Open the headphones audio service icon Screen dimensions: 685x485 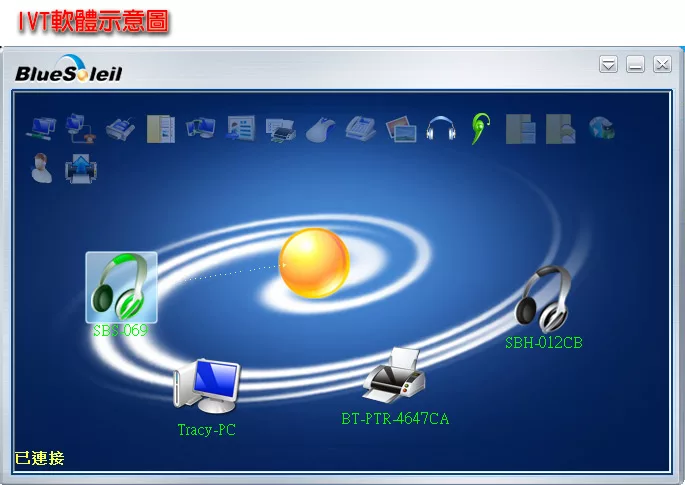[441, 129]
